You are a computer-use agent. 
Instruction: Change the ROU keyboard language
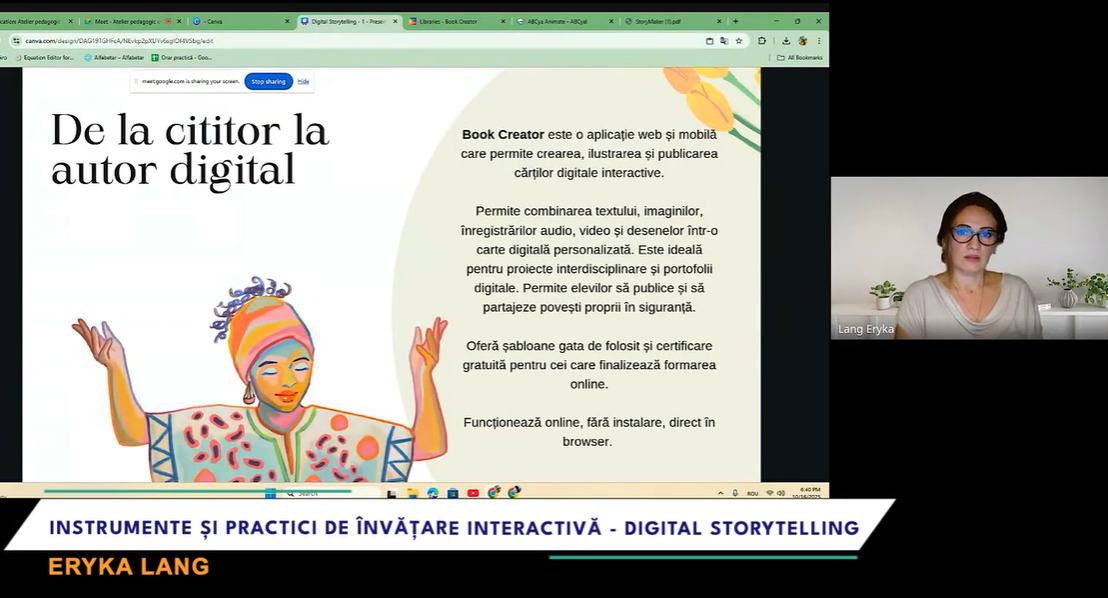[753, 493]
